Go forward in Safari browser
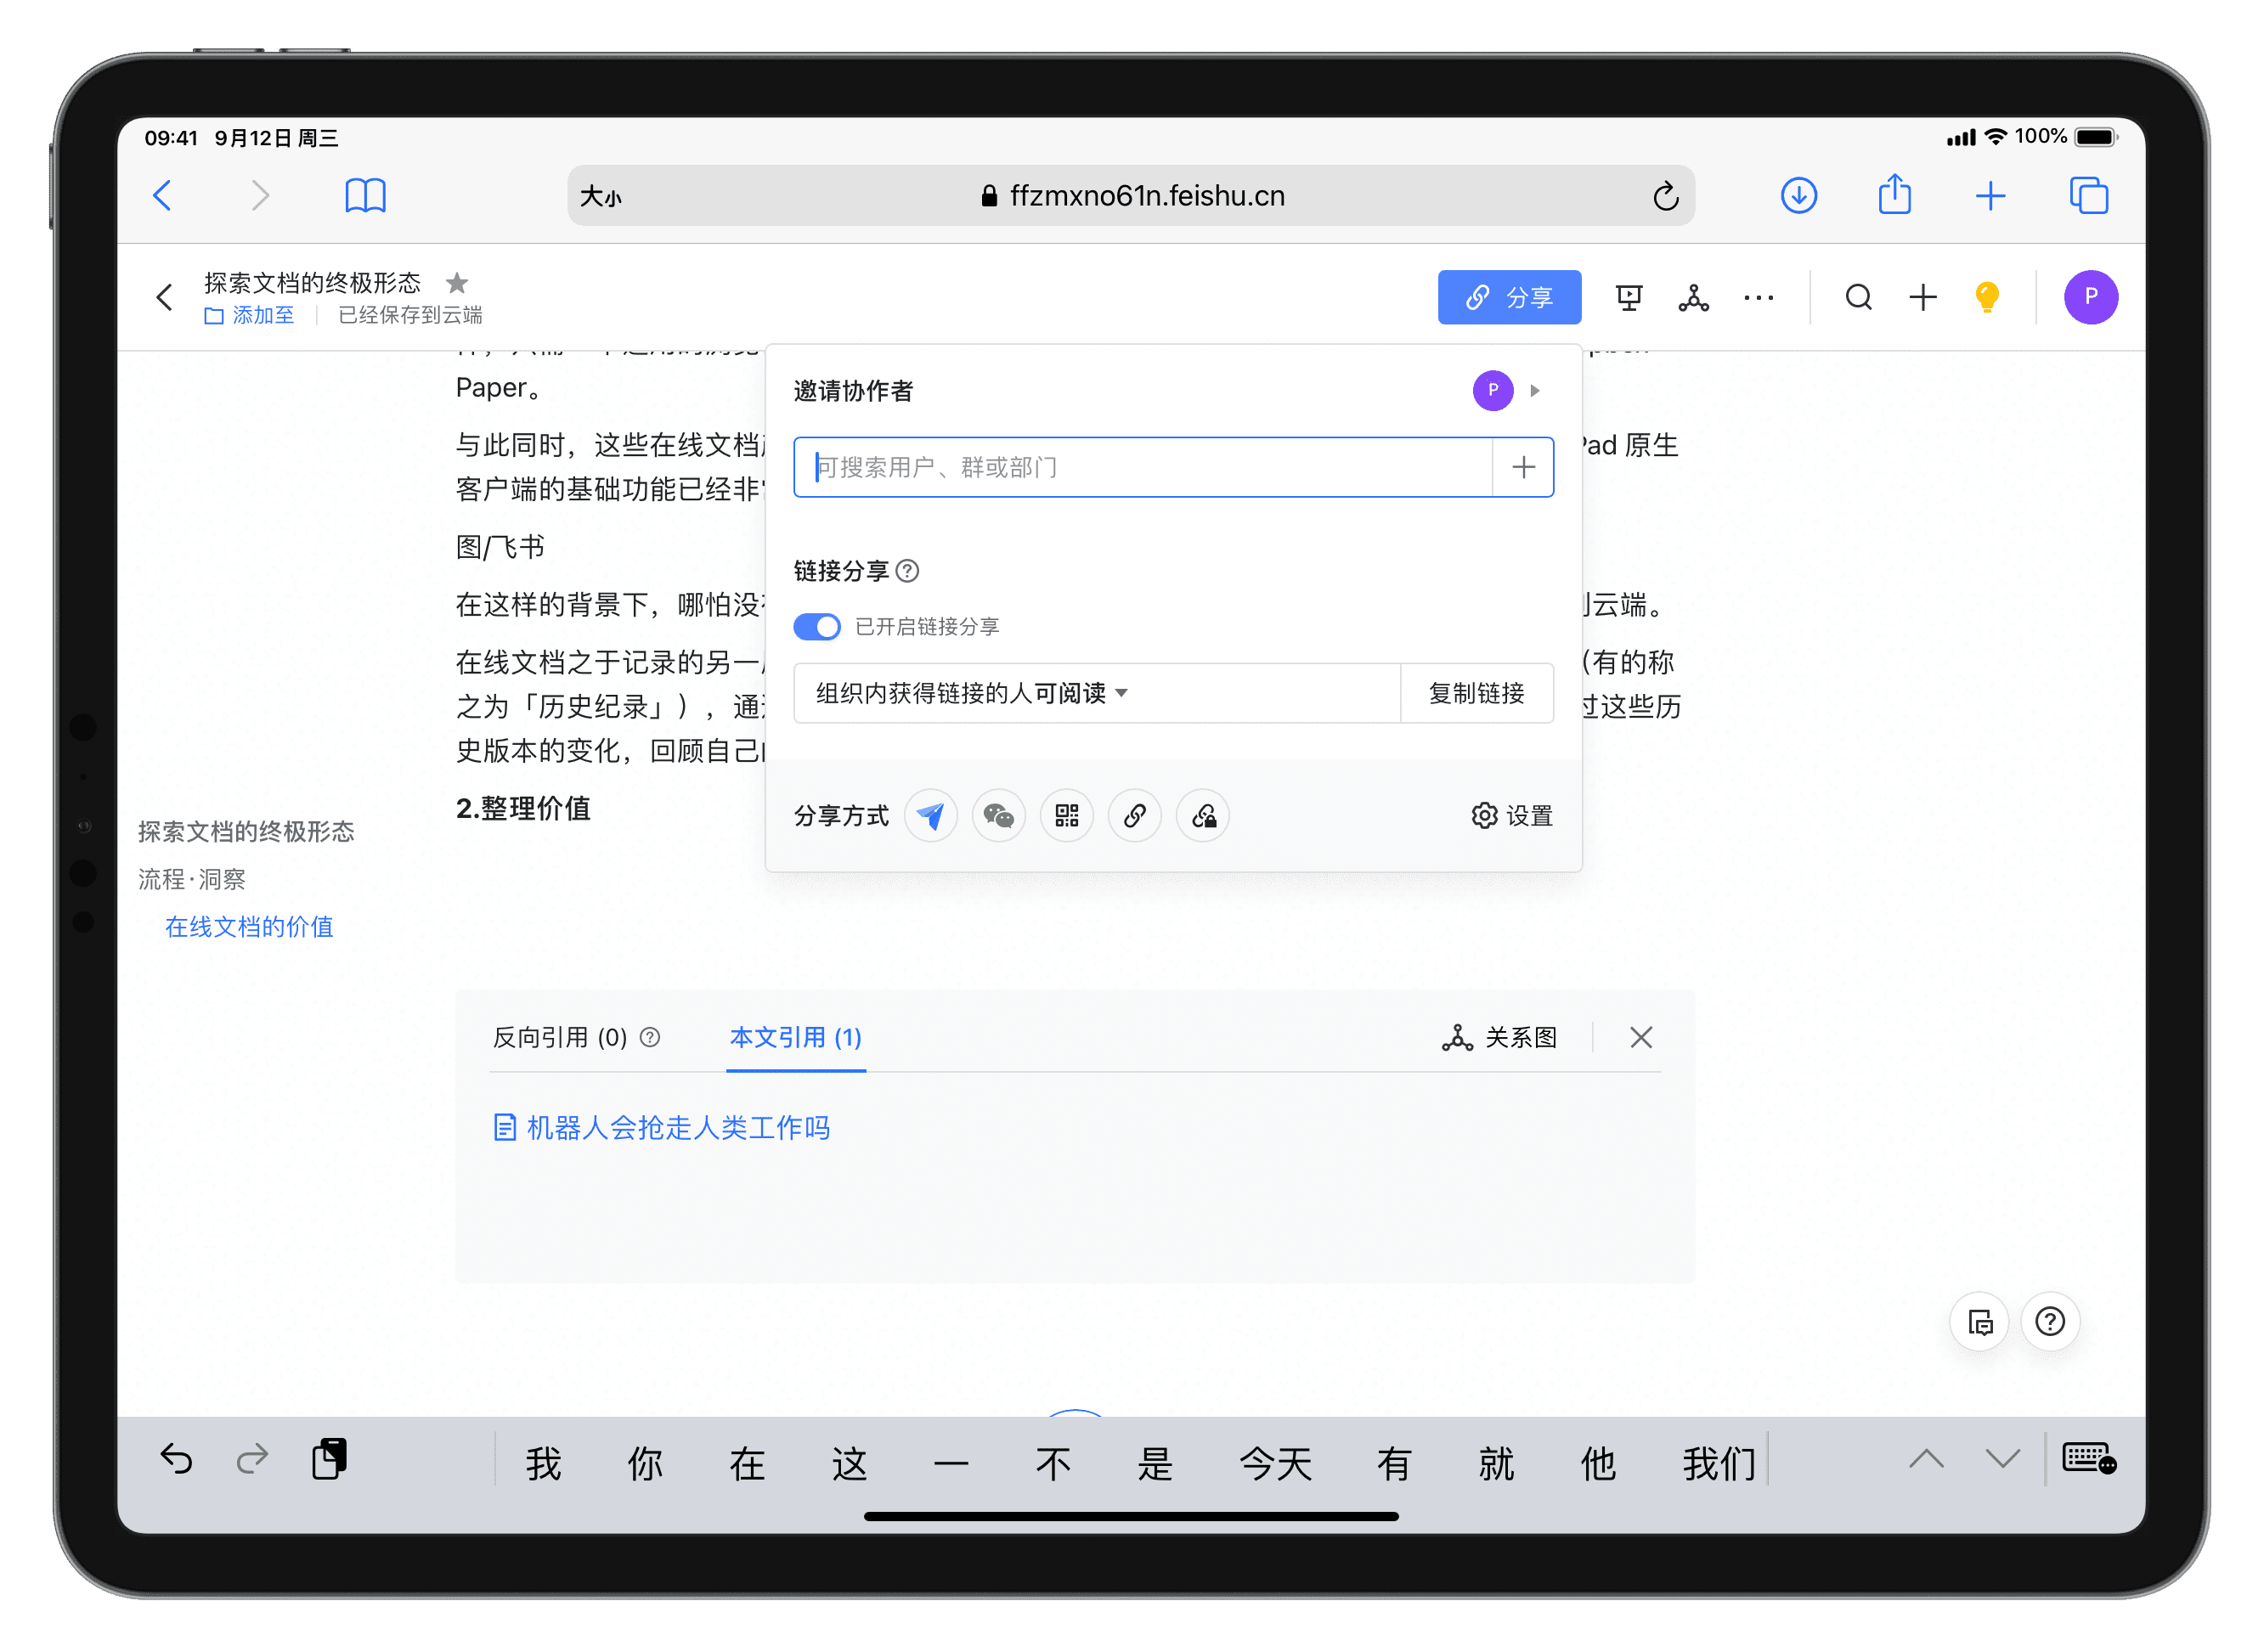Viewport: 2264px width, 1652px height. (x=260, y=195)
